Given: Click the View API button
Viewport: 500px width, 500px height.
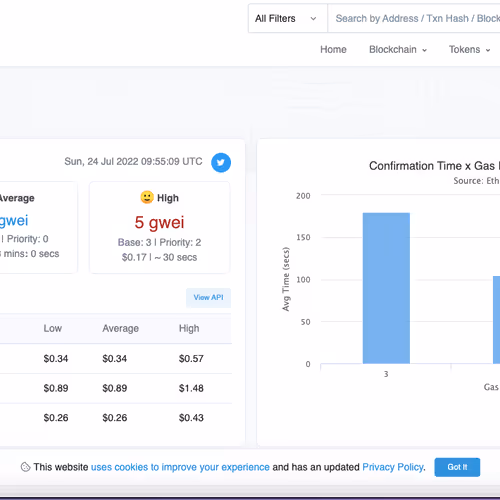Looking at the screenshot, I should [208, 298].
